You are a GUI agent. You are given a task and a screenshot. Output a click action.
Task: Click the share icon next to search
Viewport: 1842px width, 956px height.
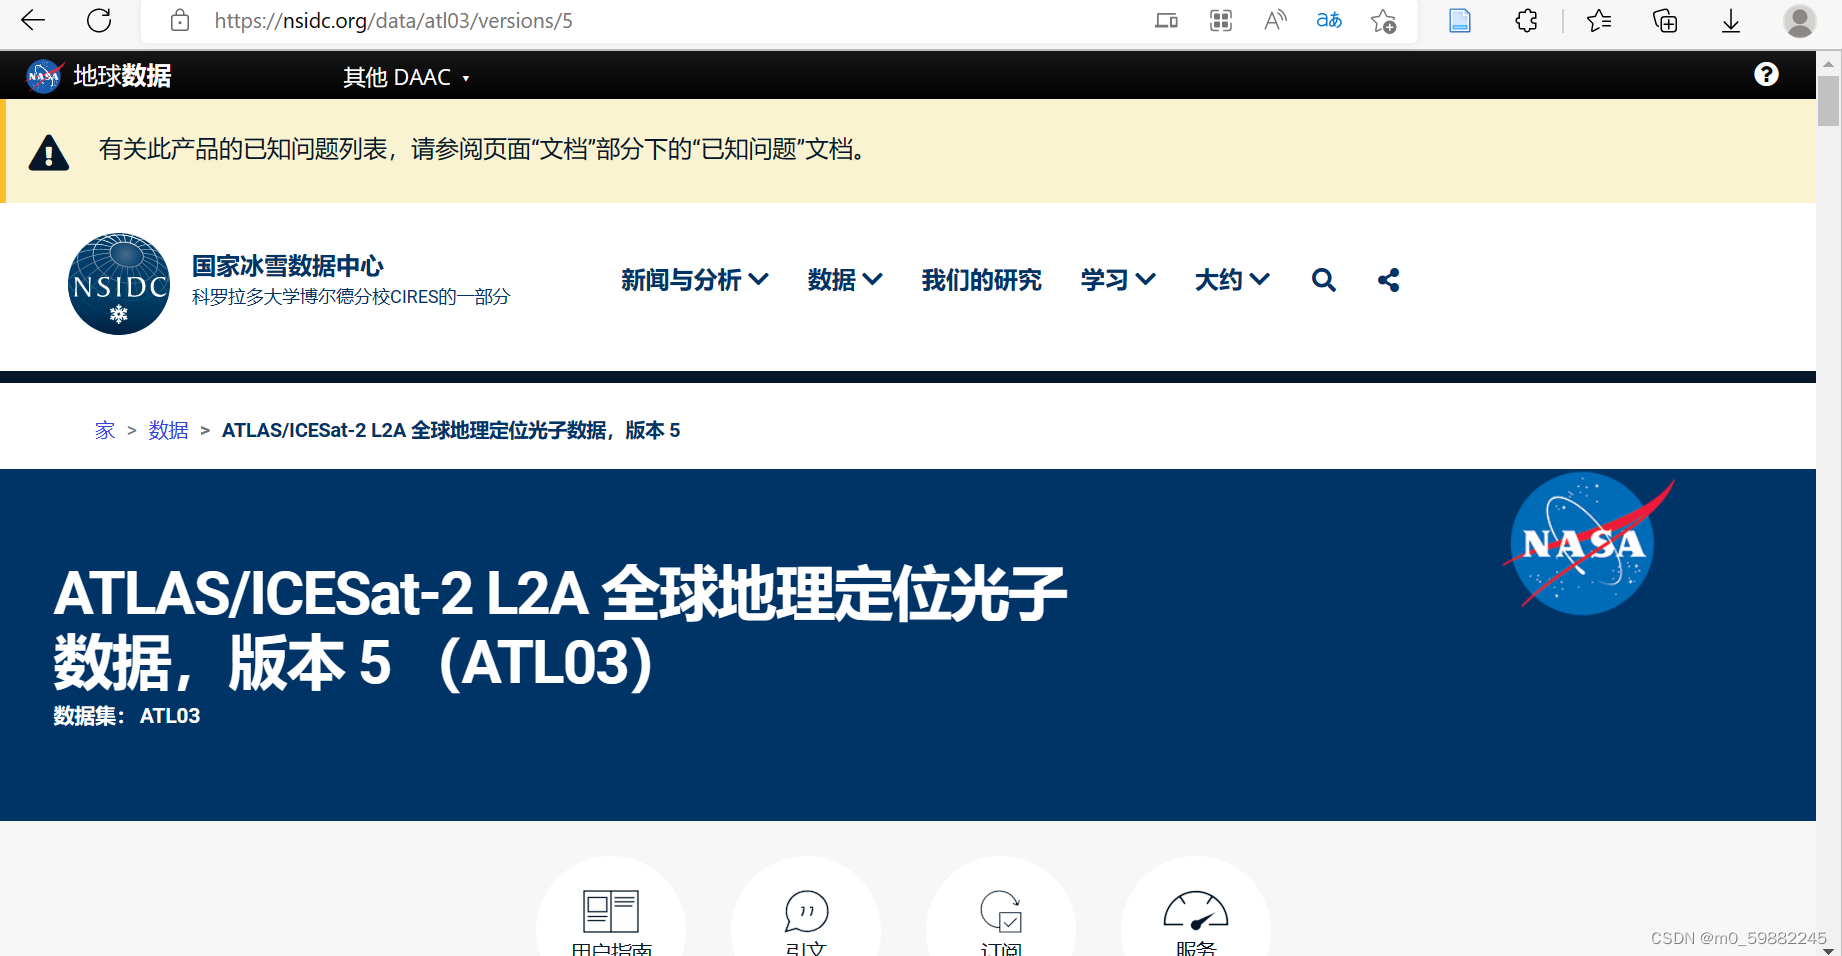(x=1388, y=280)
